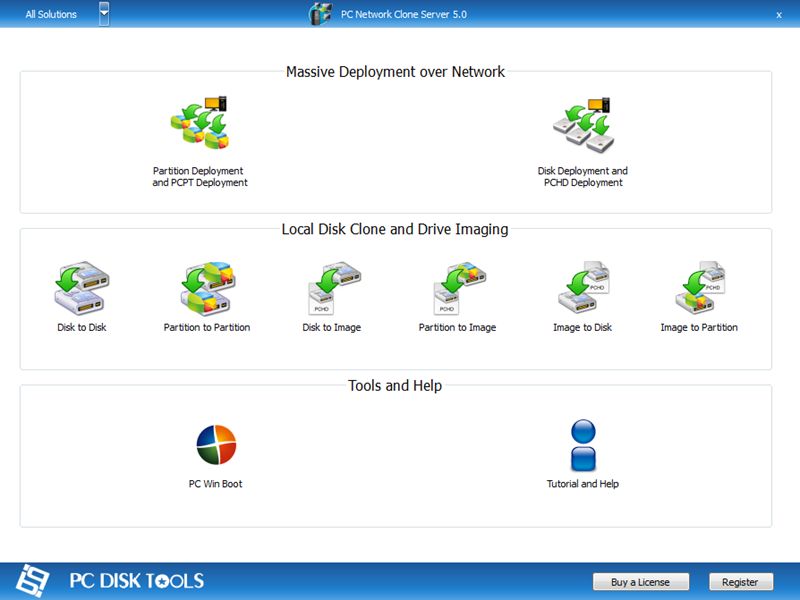The image size is (800, 600).
Task: Select the Disk to Disk clone icon
Action: (82, 288)
